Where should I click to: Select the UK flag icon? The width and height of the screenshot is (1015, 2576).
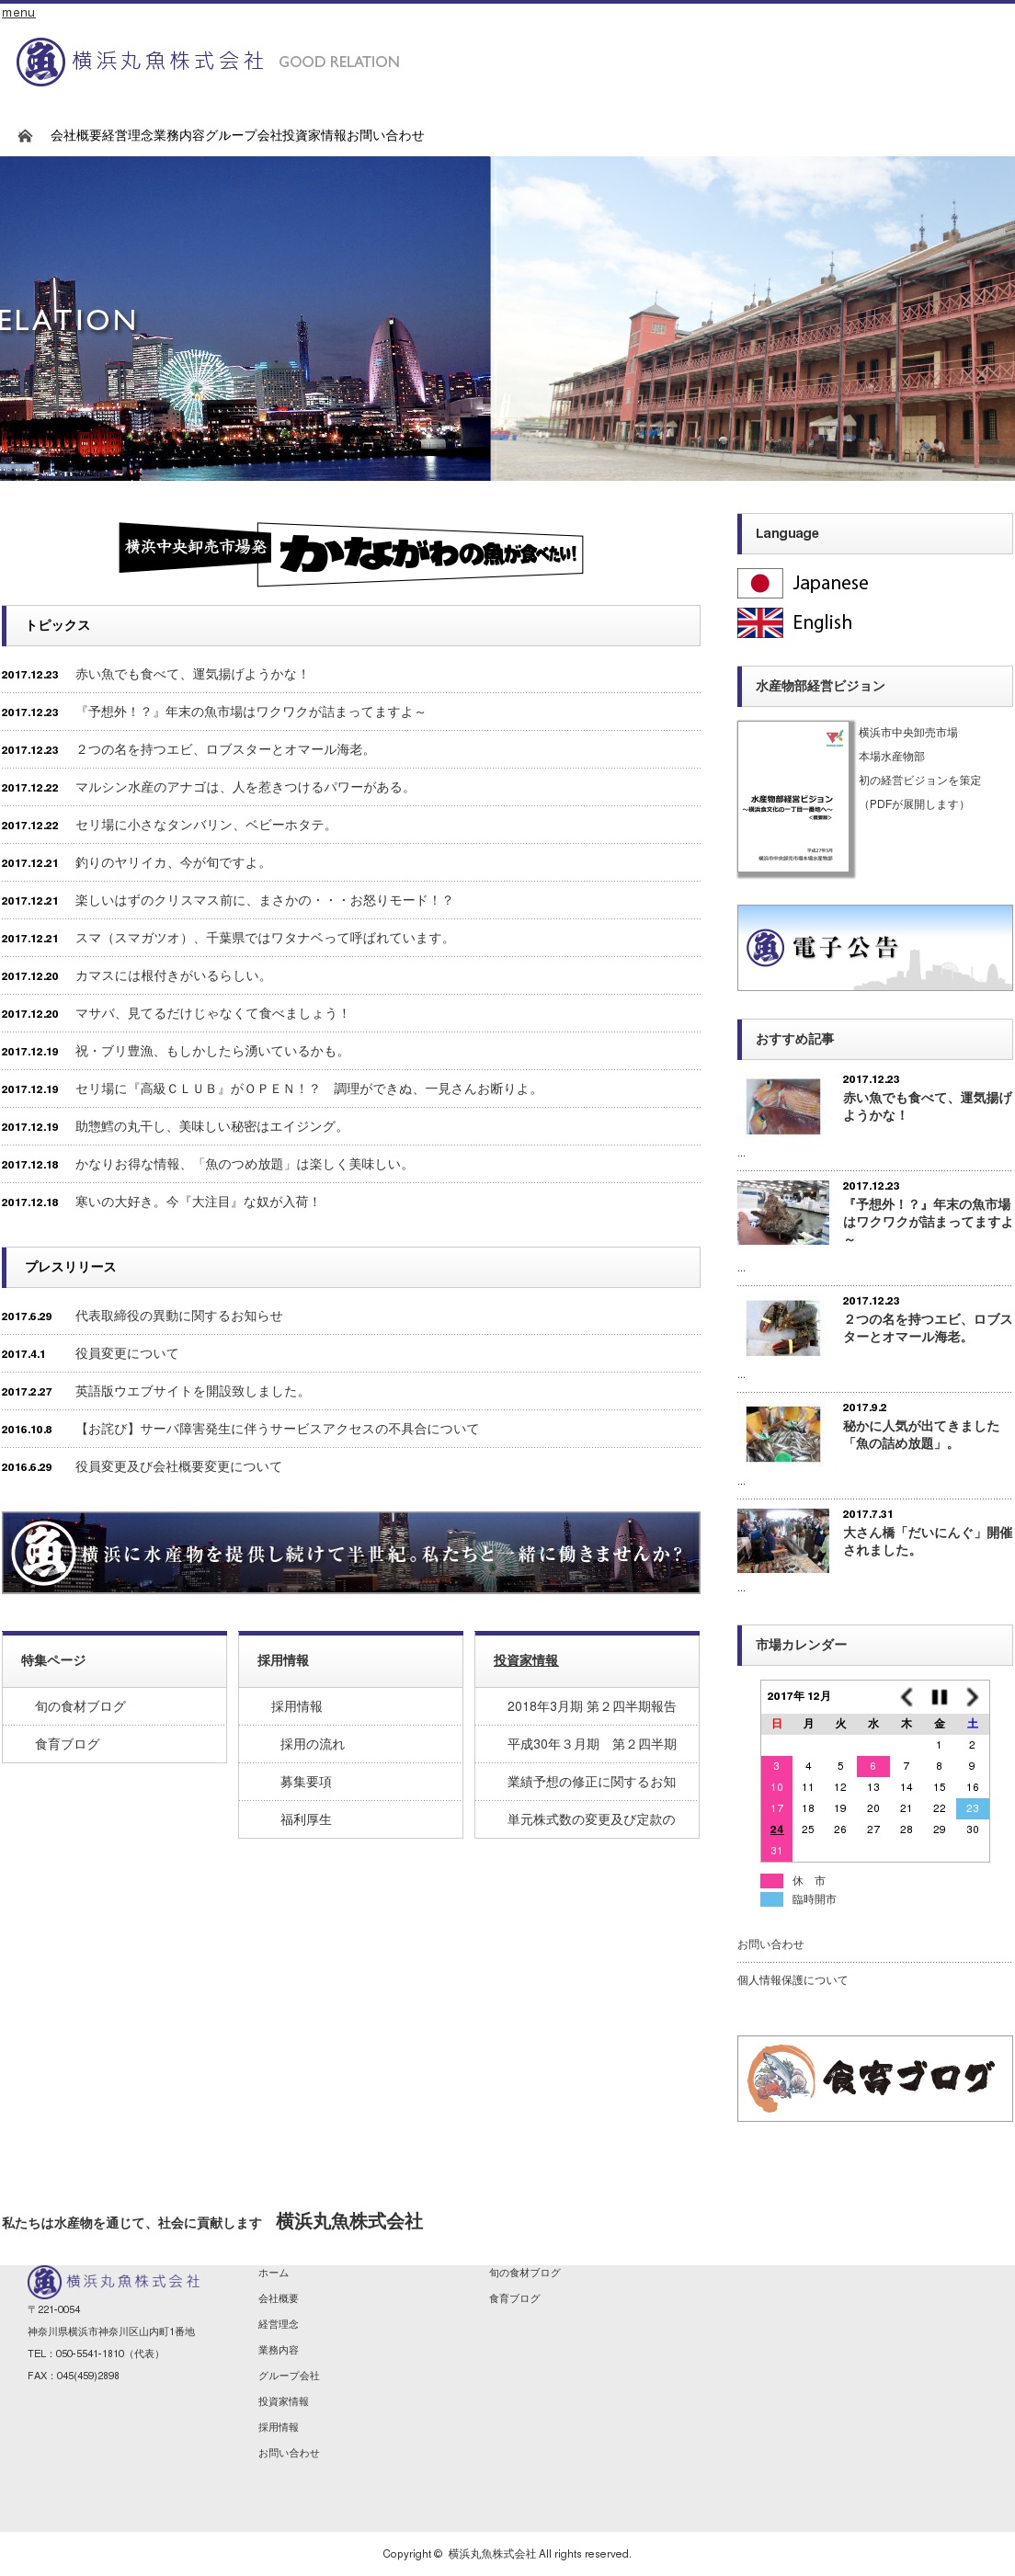pyautogui.click(x=759, y=623)
